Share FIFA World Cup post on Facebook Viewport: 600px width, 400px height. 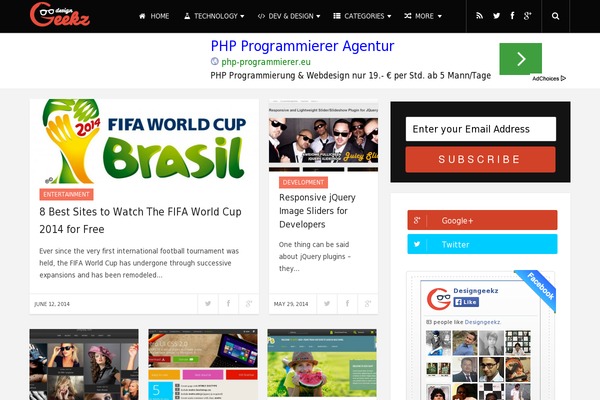tap(228, 304)
